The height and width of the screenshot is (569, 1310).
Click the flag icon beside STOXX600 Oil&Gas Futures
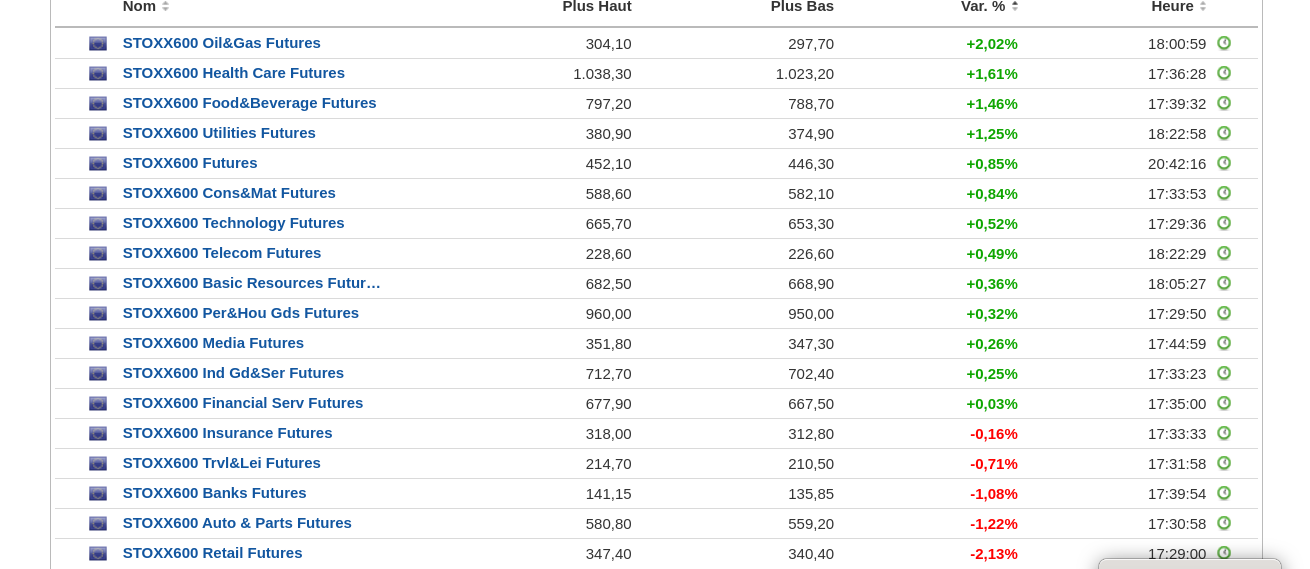pyautogui.click(x=98, y=44)
